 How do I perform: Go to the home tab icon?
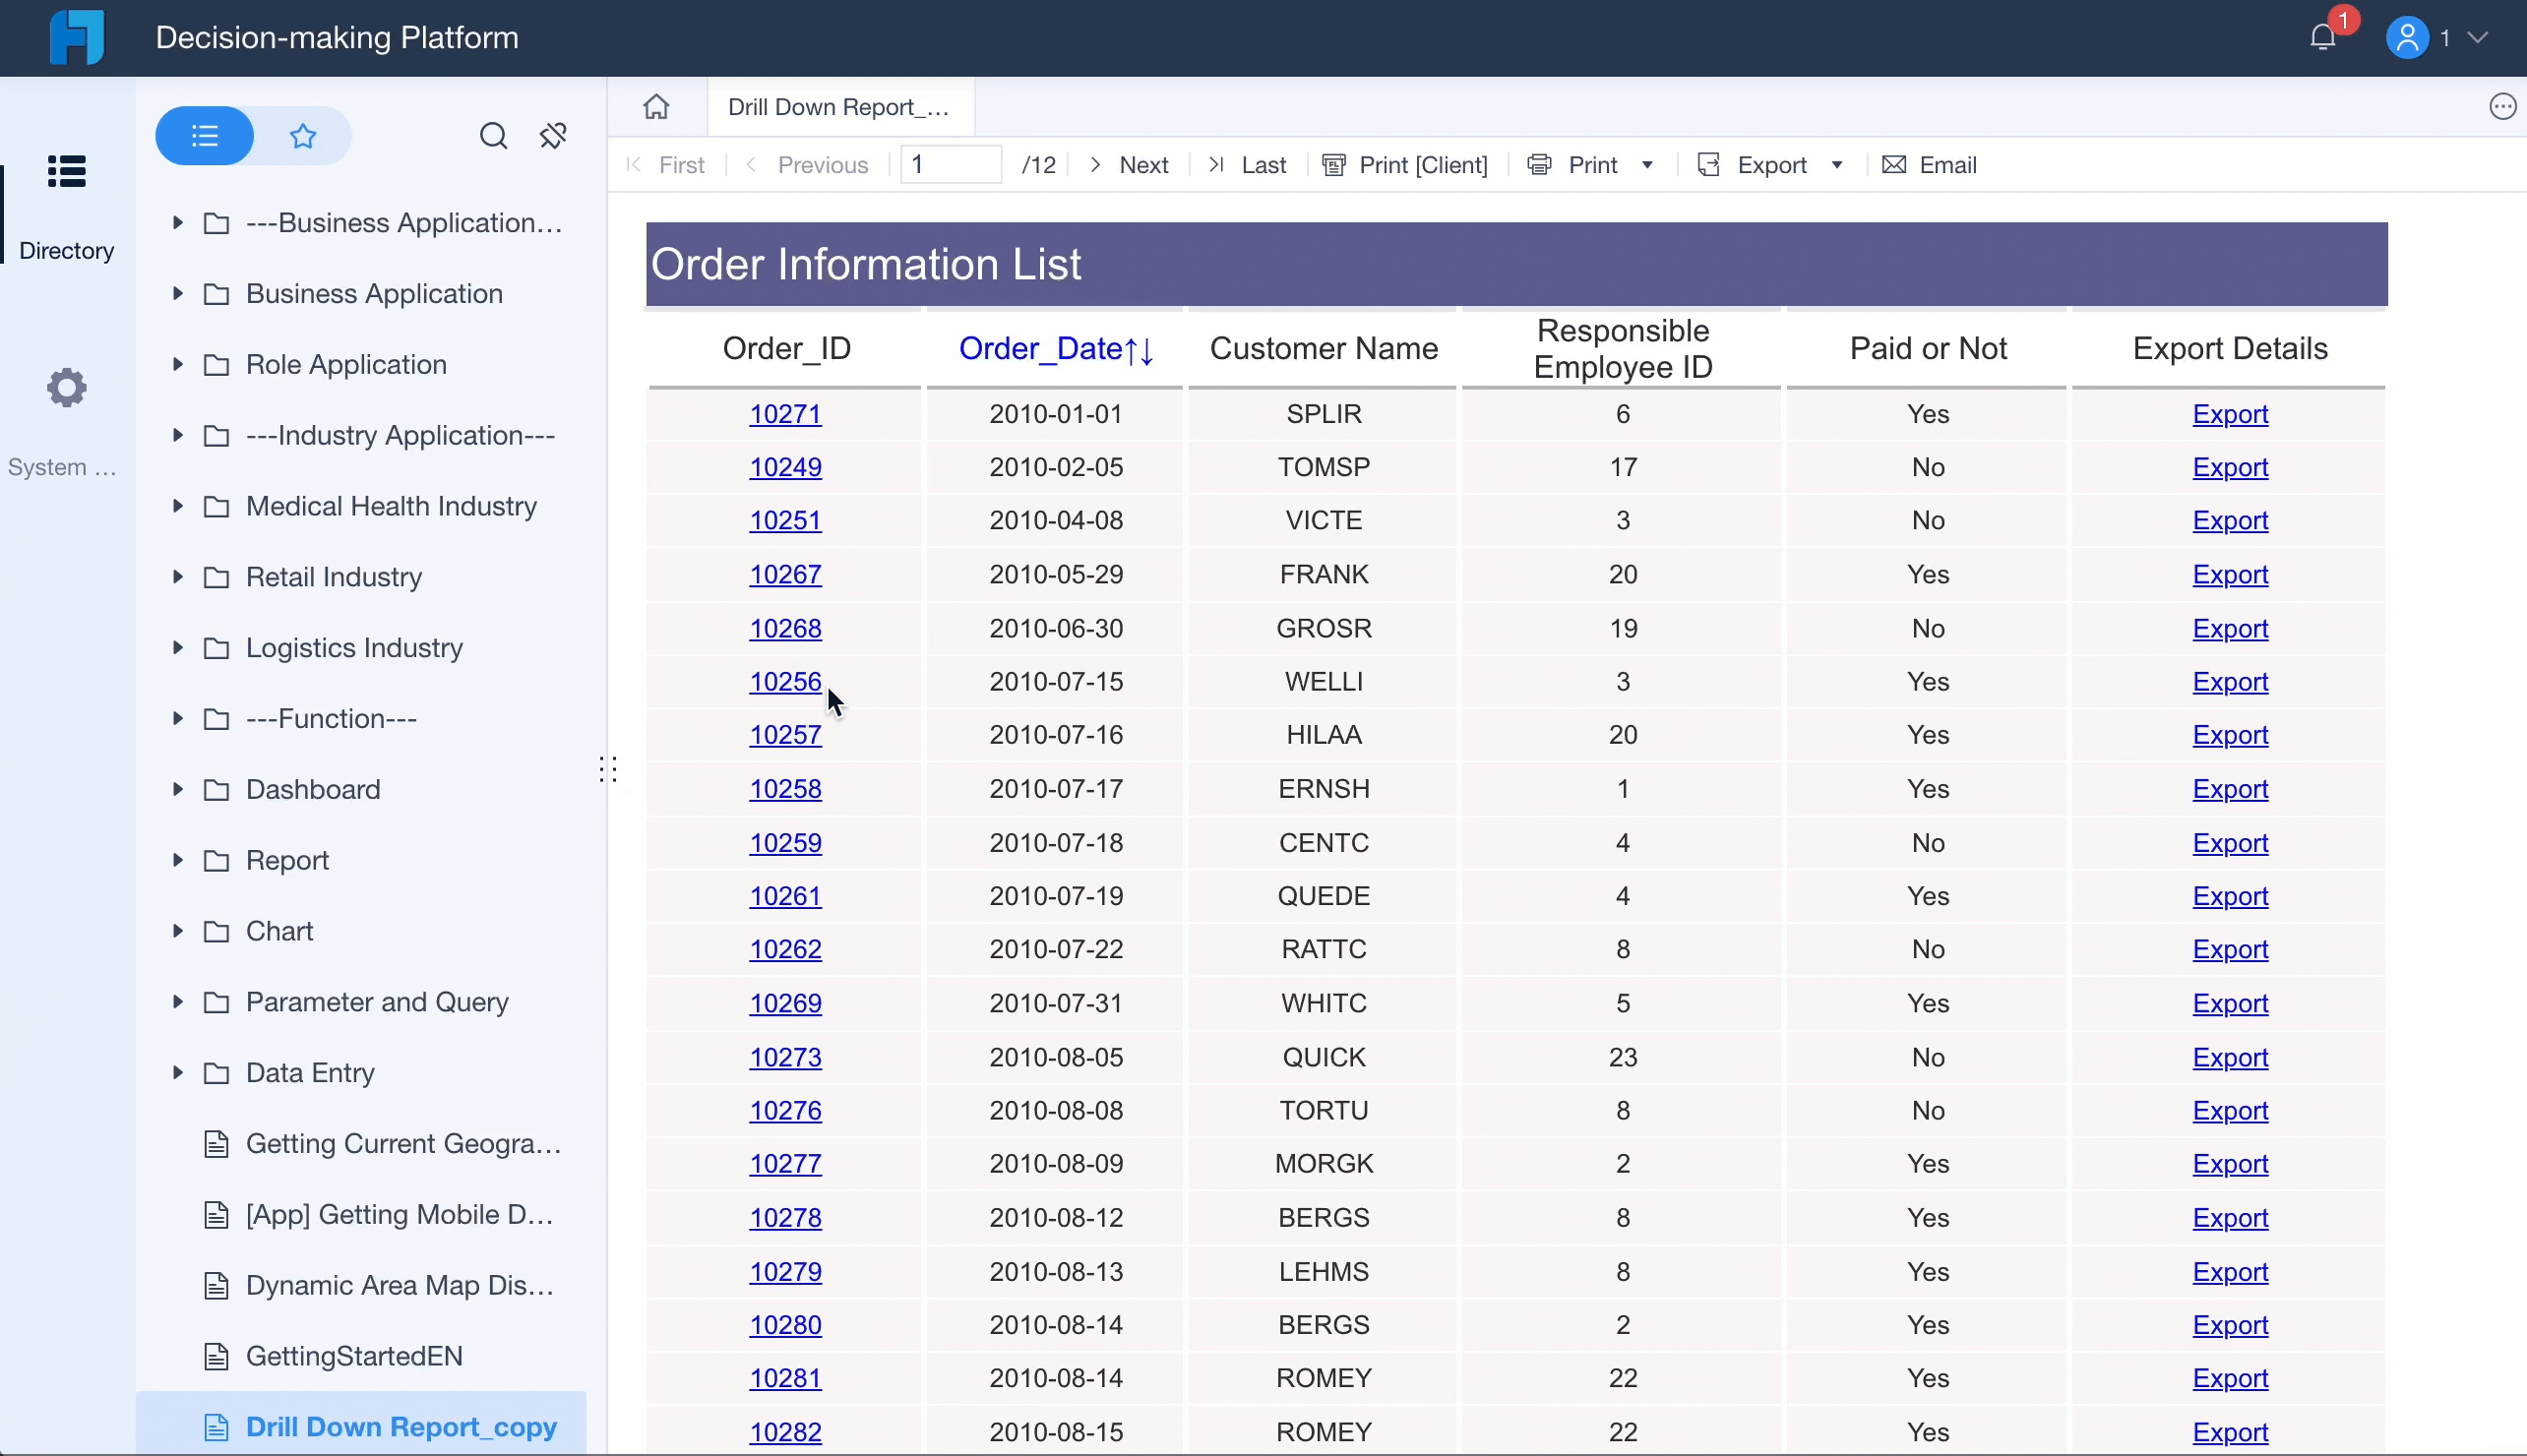tap(656, 107)
